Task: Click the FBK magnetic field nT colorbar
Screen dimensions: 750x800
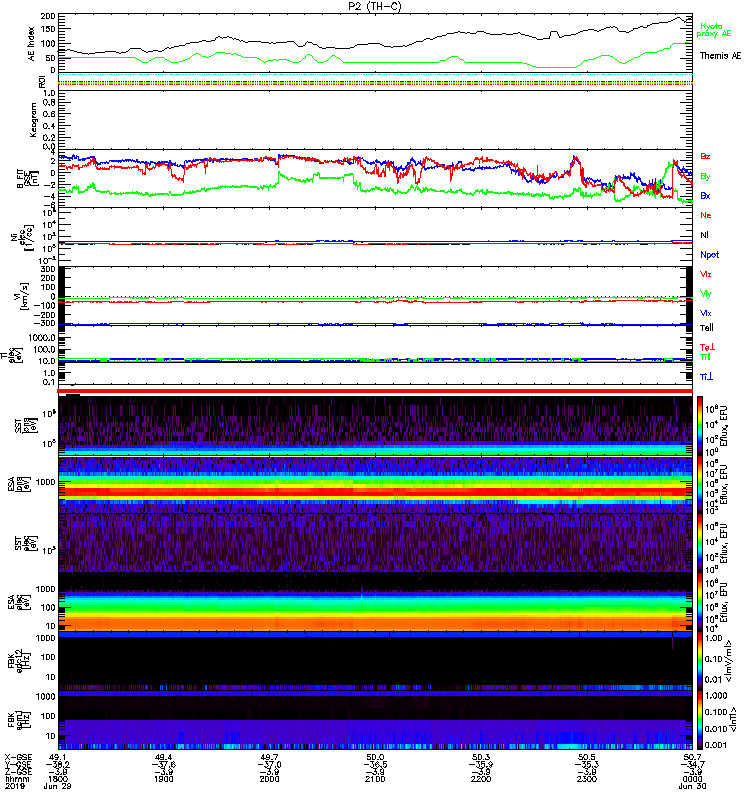Action: [700, 720]
